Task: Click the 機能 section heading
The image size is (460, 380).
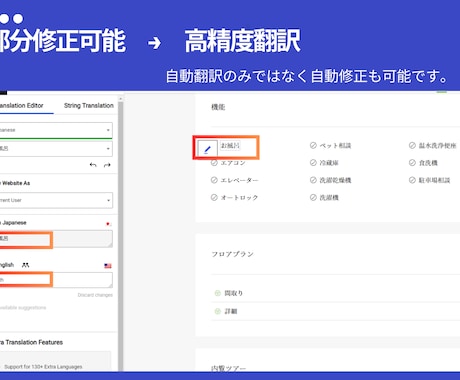Action: click(218, 107)
